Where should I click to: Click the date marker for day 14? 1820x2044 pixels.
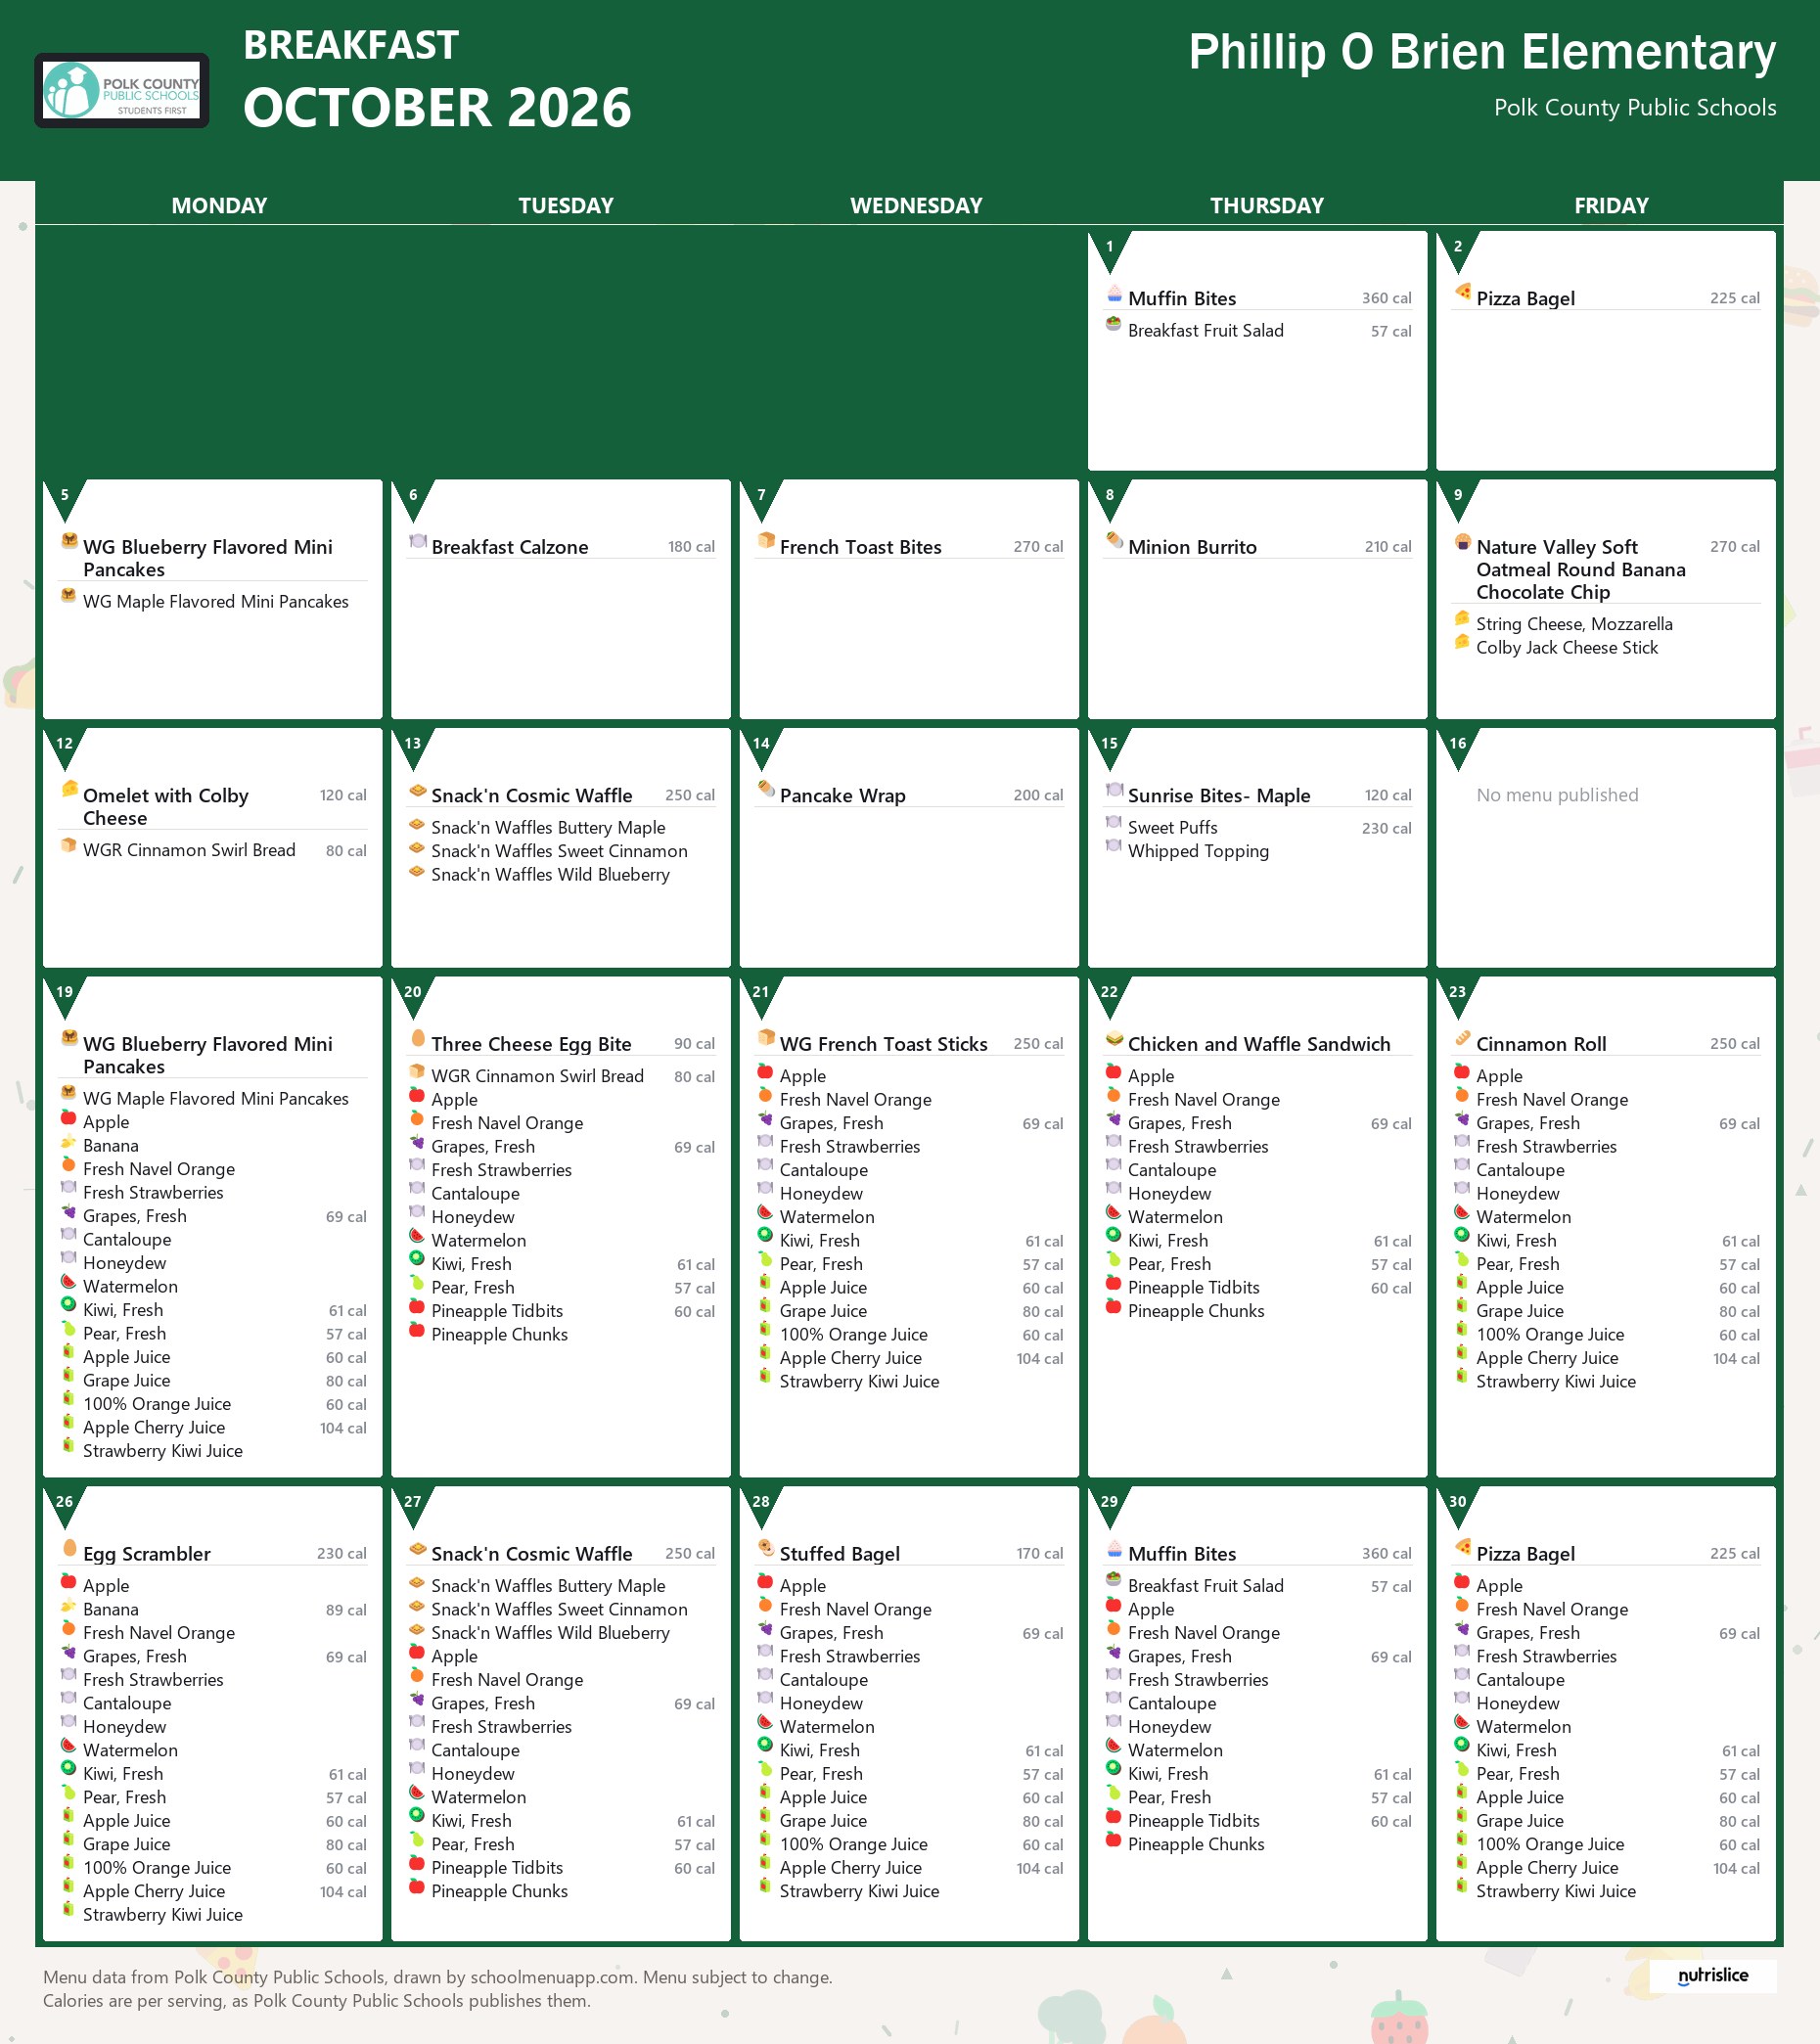point(761,745)
